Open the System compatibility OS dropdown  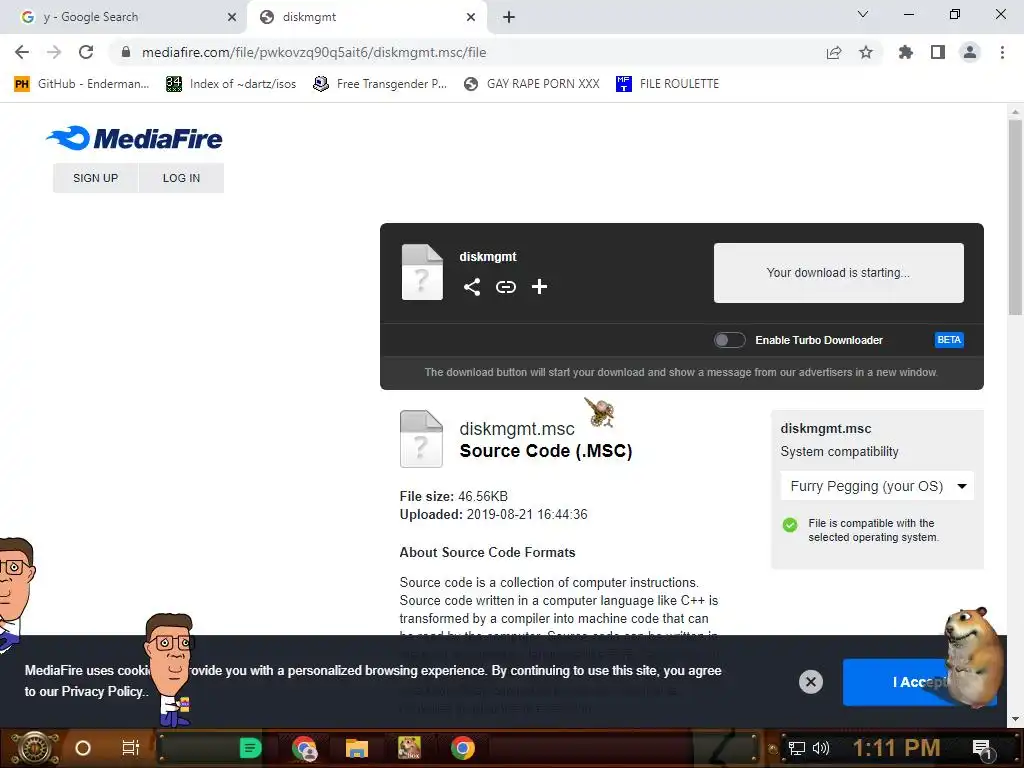coord(877,486)
